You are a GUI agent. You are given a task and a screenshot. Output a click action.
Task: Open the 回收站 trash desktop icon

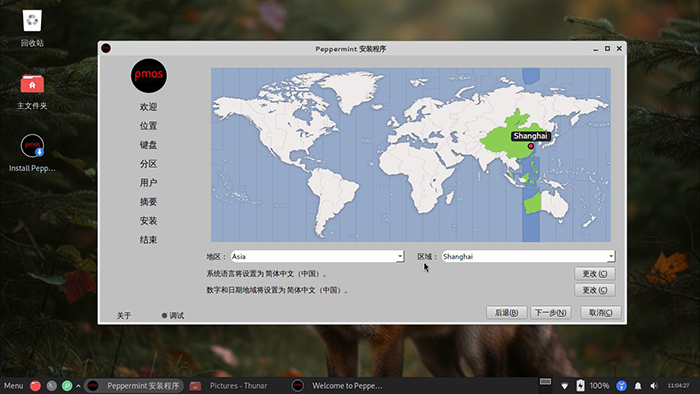(32, 29)
